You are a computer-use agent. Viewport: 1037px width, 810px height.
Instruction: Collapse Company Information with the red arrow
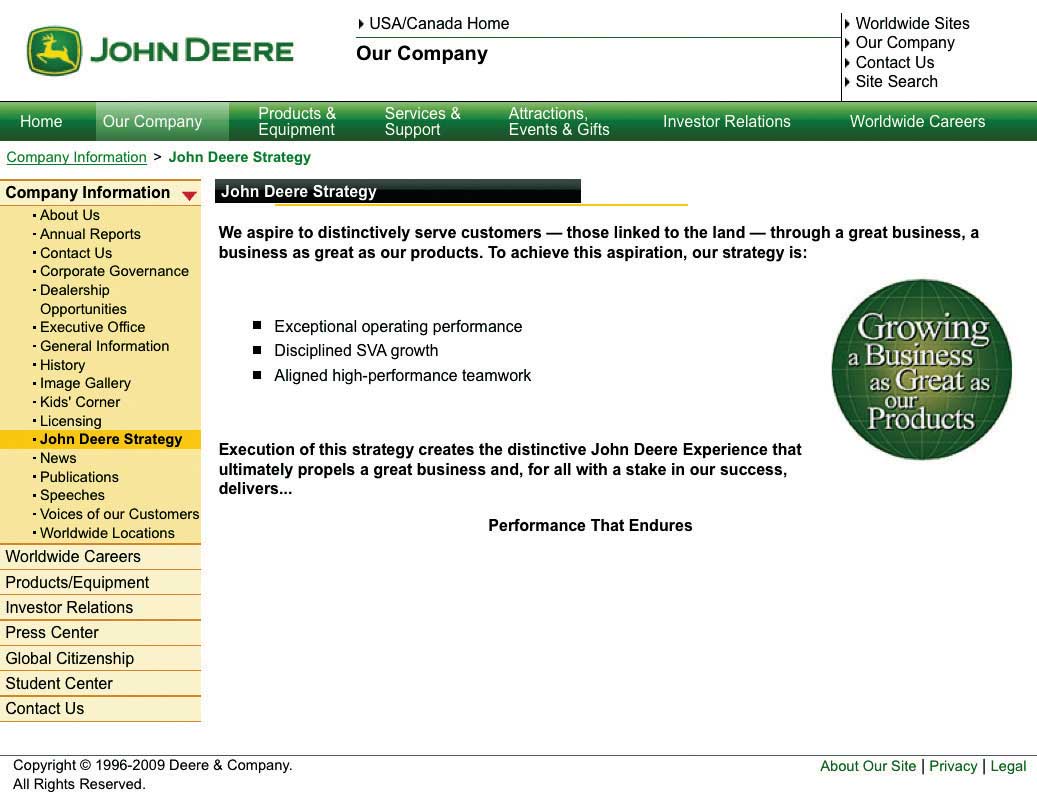click(189, 195)
